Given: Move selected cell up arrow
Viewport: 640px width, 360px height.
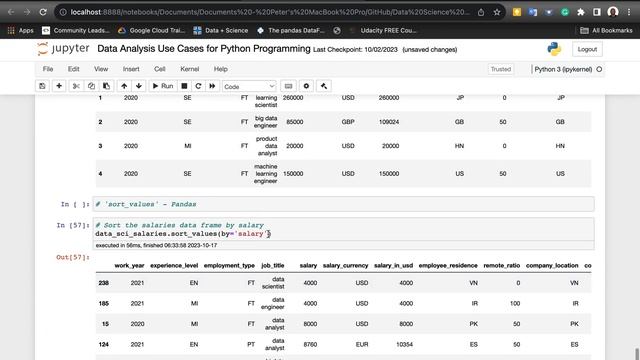Looking at the screenshot, I should tap(124, 86).
